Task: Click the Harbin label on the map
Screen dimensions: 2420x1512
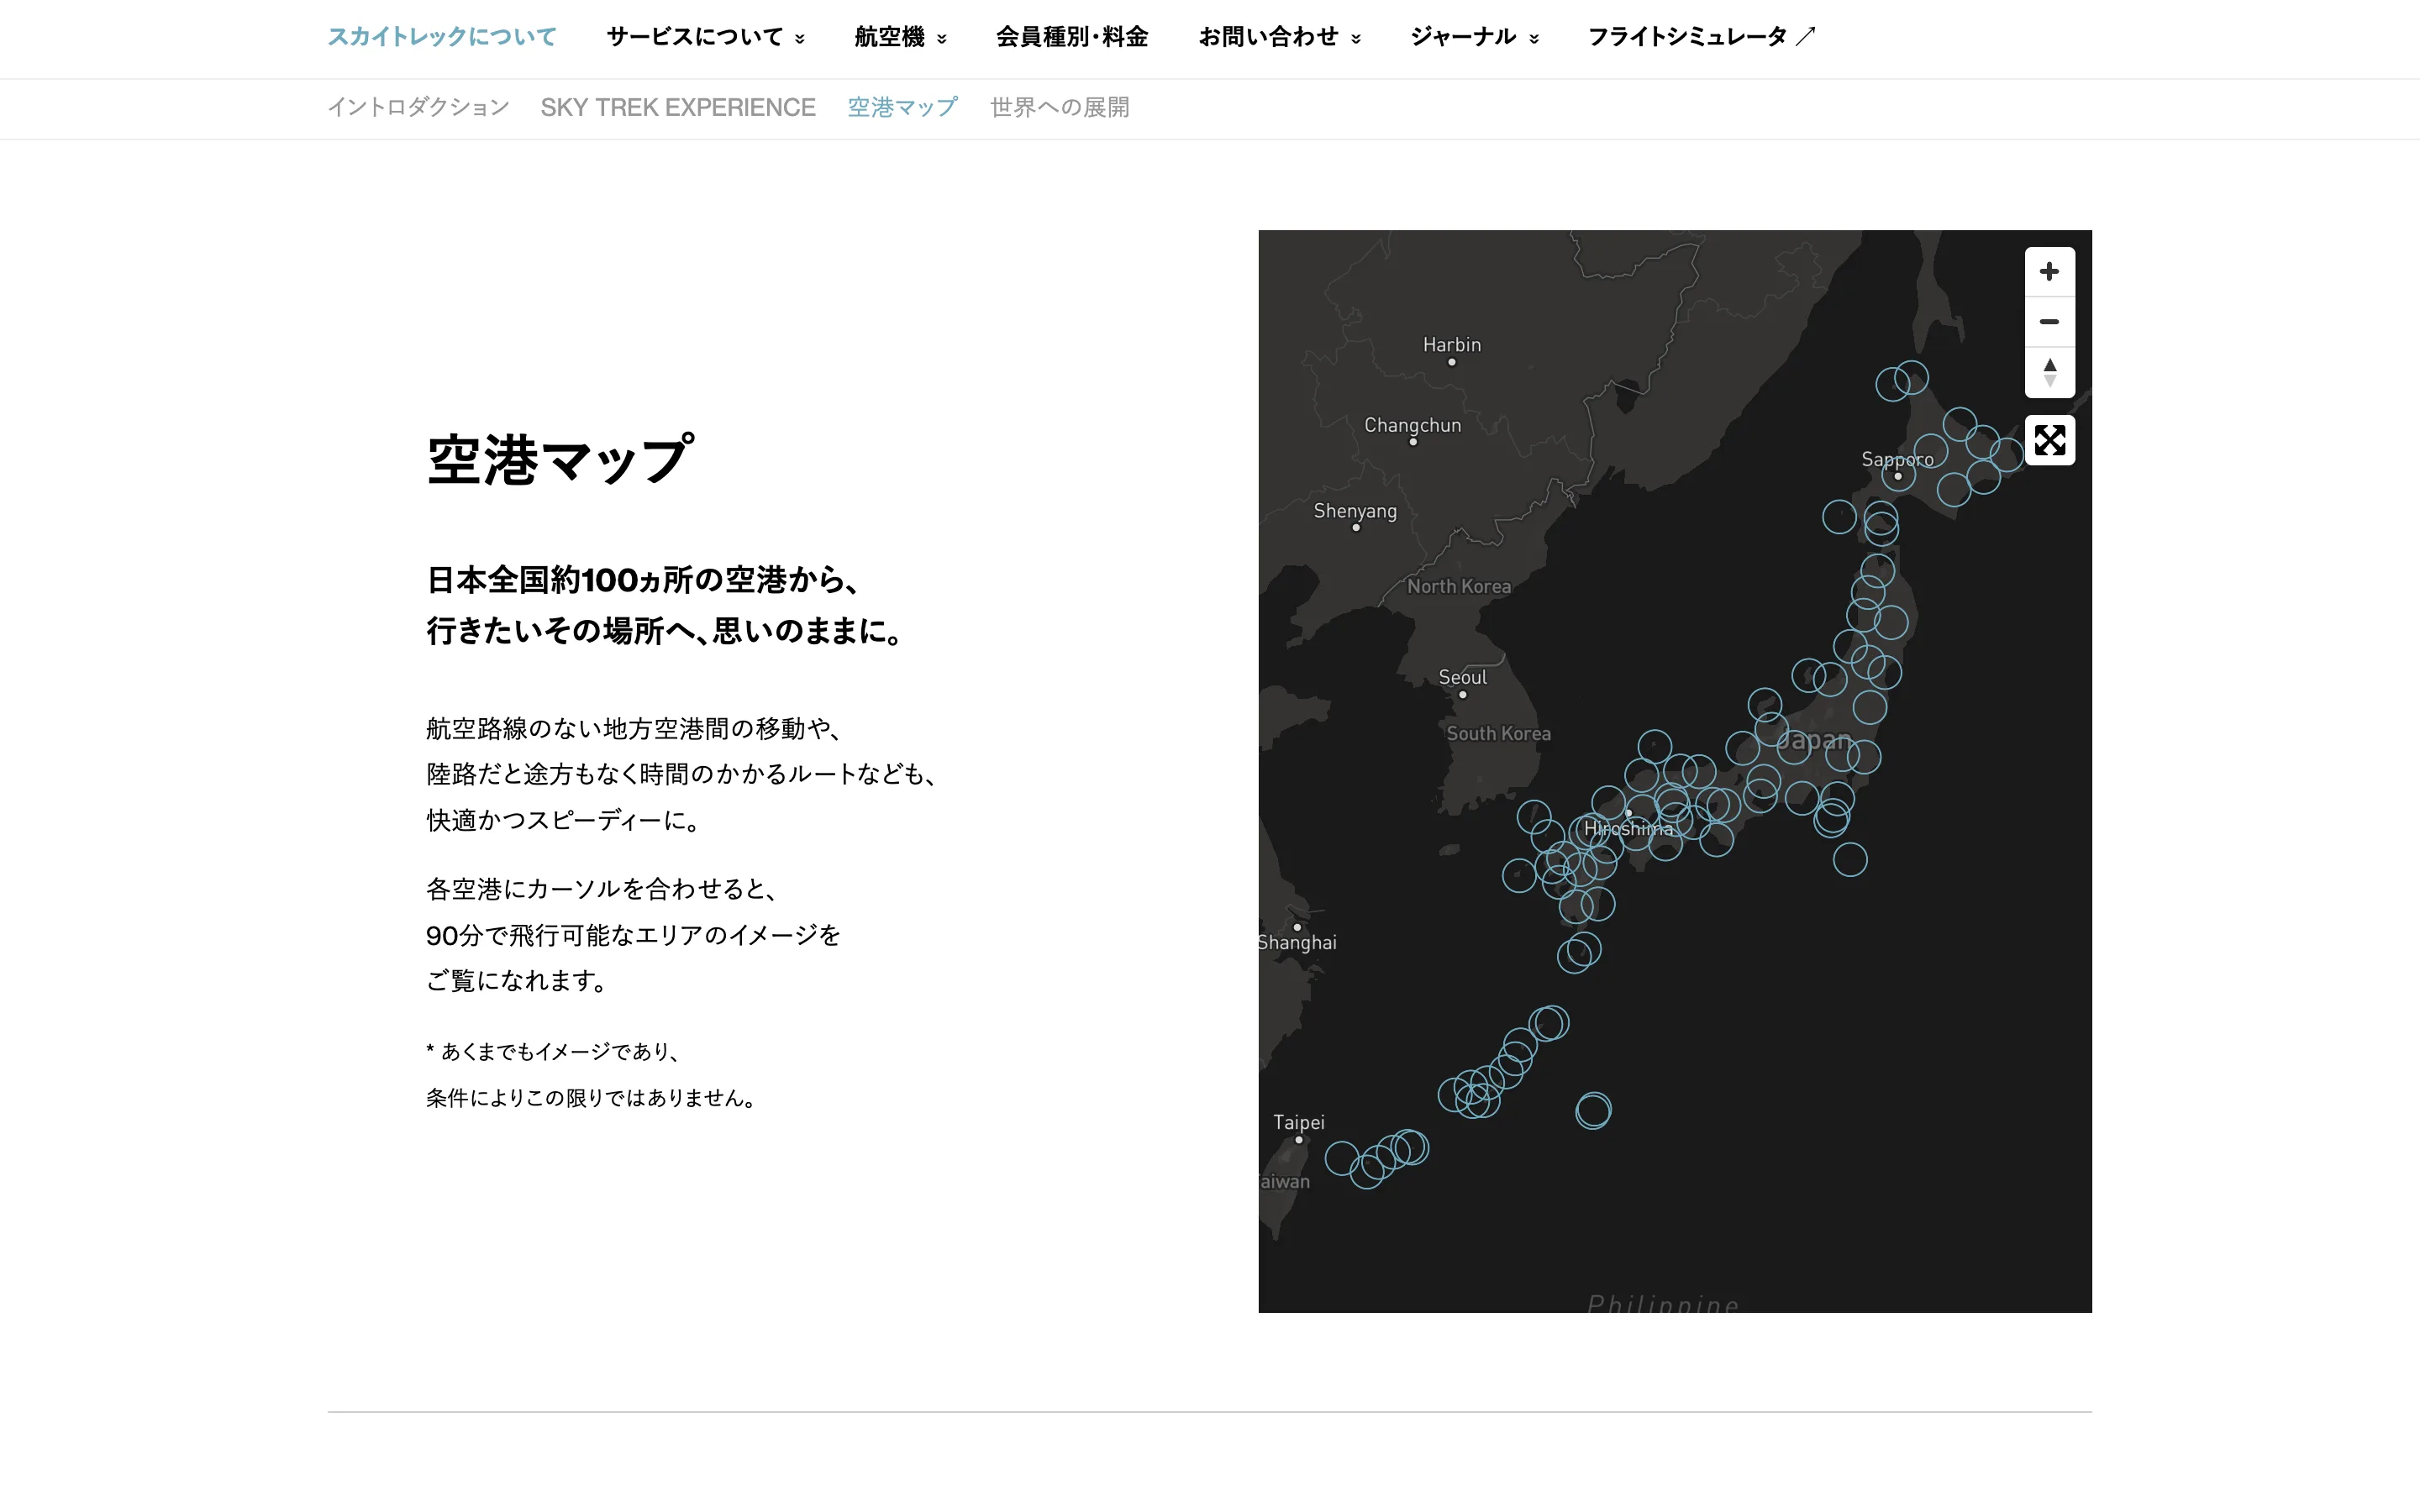Action: click(x=1452, y=345)
